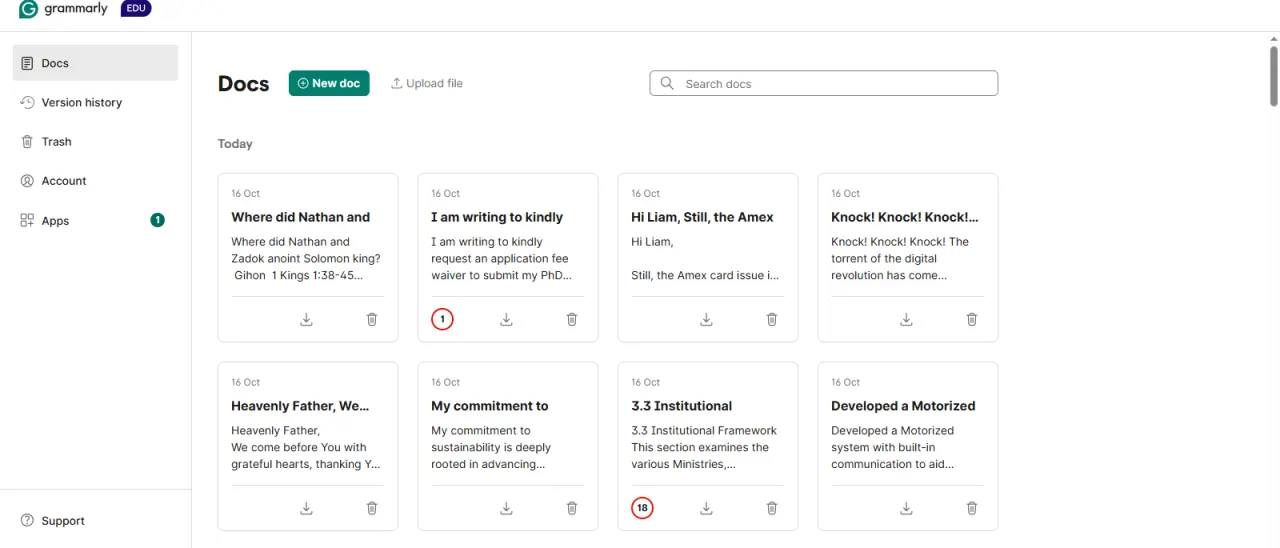The height and width of the screenshot is (548, 1280).
Task: Open Docs in the sidebar
Action: tap(96, 63)
